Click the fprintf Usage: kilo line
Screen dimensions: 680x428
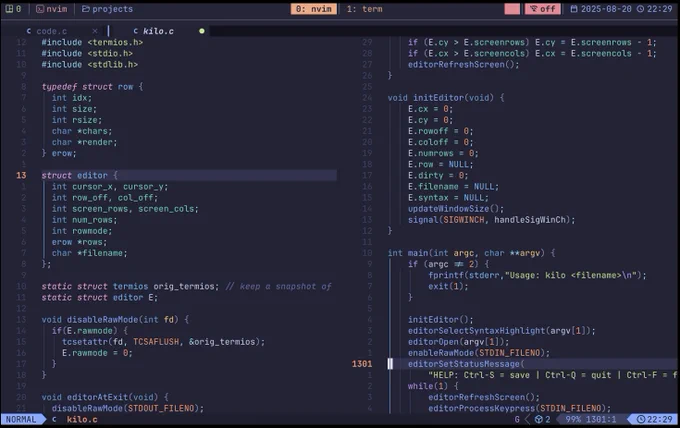coord(537,275)
